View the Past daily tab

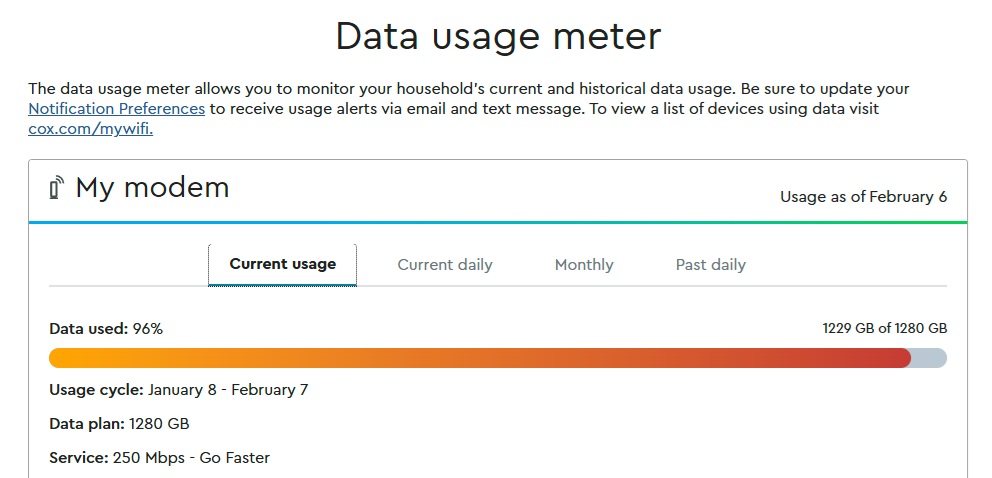click(710, 265)
